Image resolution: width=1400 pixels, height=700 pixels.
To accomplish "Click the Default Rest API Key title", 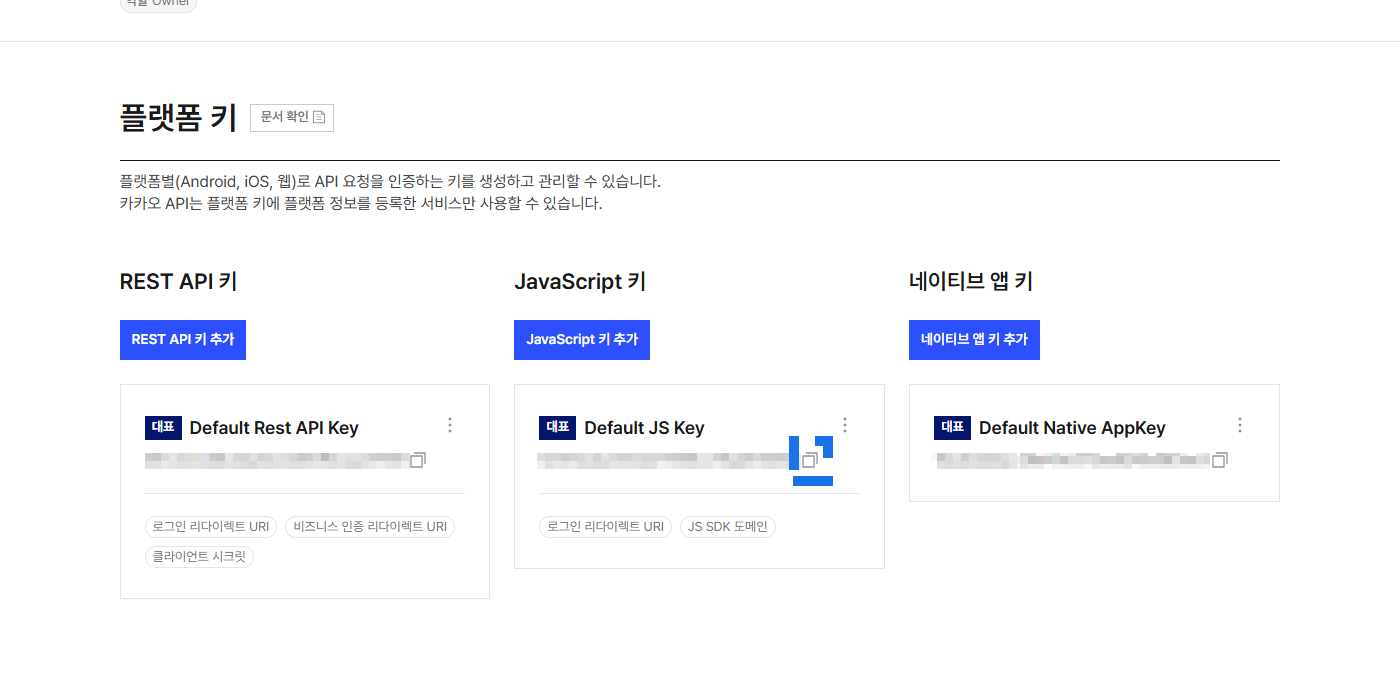I will [274, 428].
